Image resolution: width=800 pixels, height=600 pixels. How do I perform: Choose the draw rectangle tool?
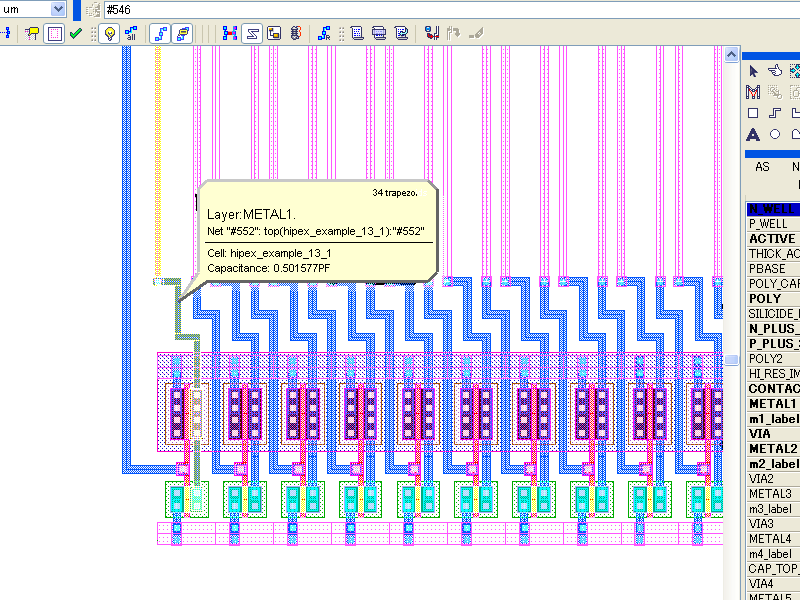coord(754,113)
